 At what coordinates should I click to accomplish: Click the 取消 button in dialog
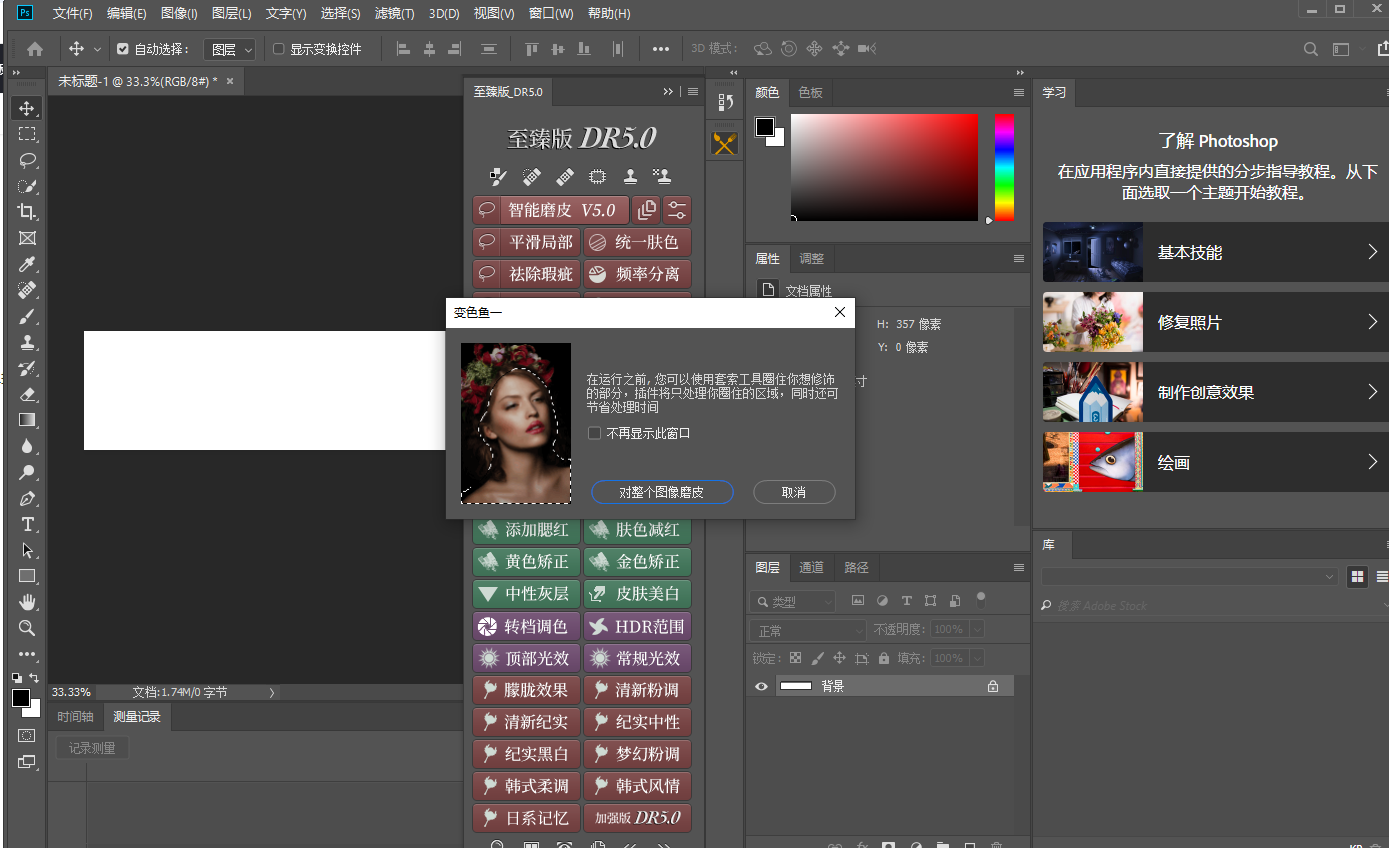[794, 492]
